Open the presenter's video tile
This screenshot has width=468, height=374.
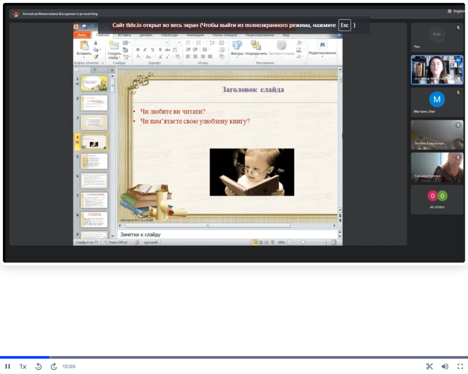click(x=437, y=70)
